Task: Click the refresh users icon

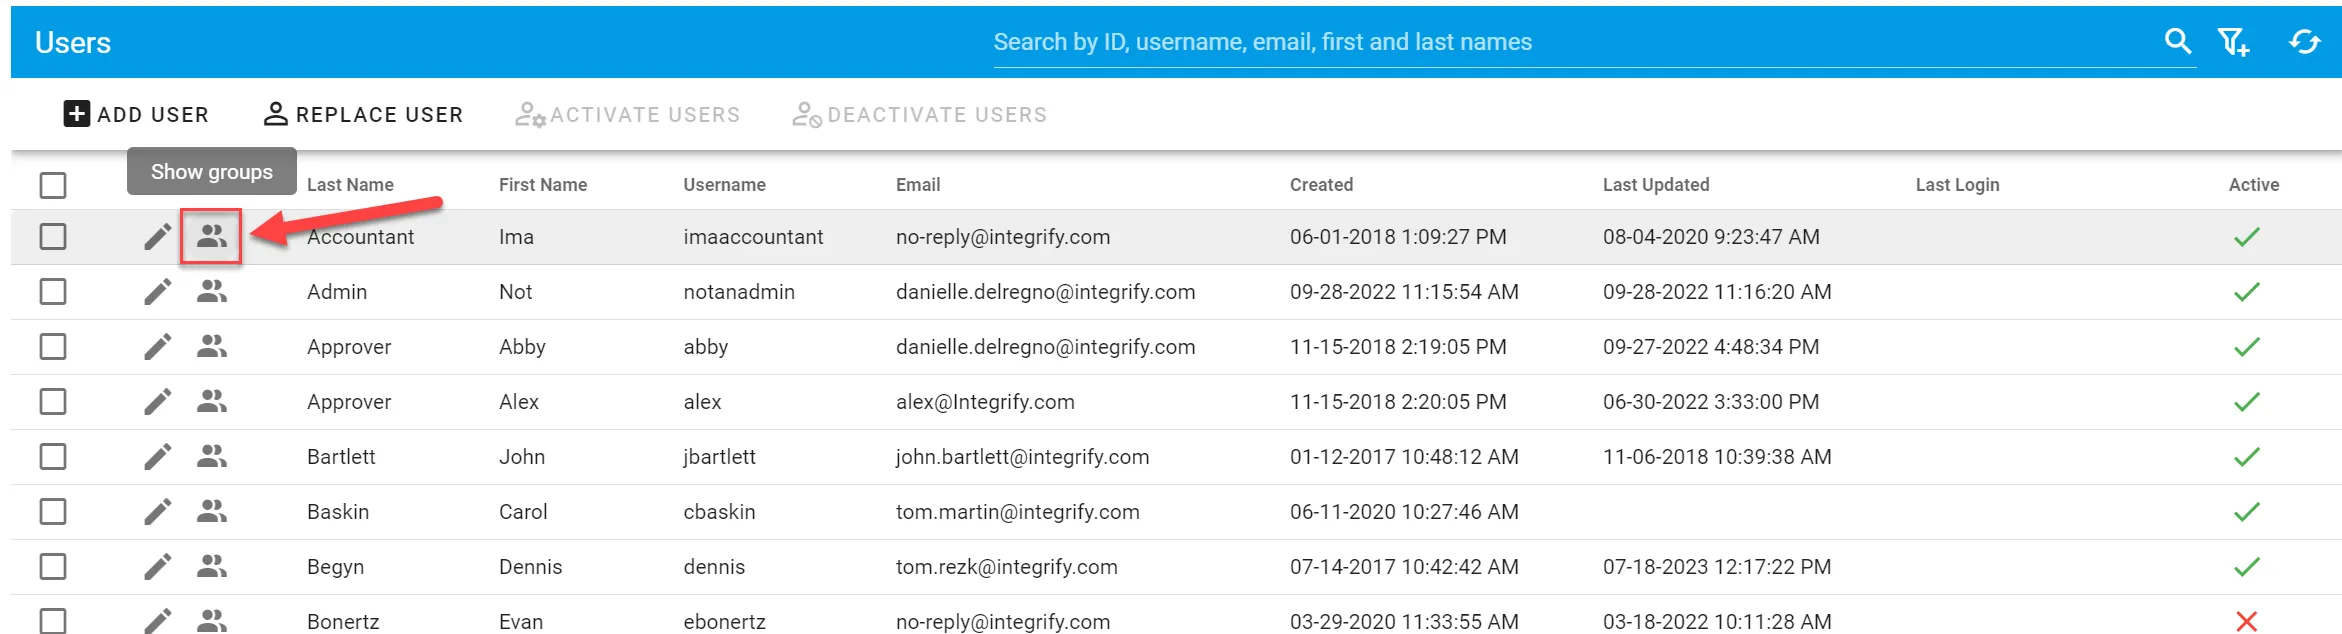Action: point(2304,42)
